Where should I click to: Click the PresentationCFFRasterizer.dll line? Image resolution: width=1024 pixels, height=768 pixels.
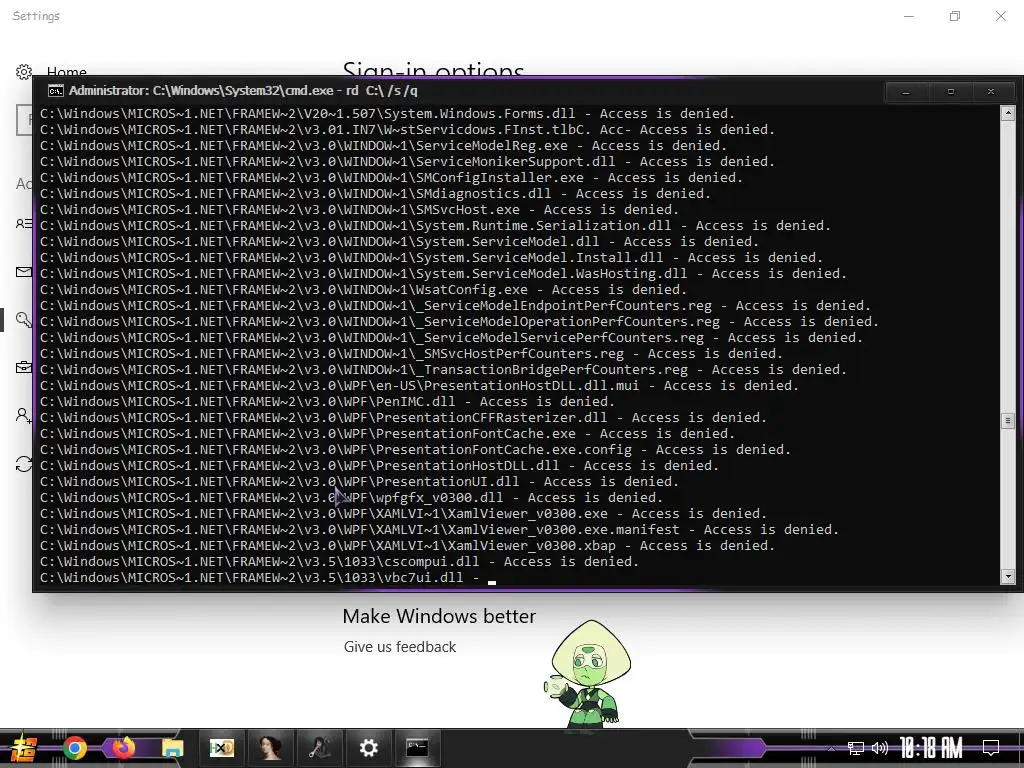(x=404, y=417)
